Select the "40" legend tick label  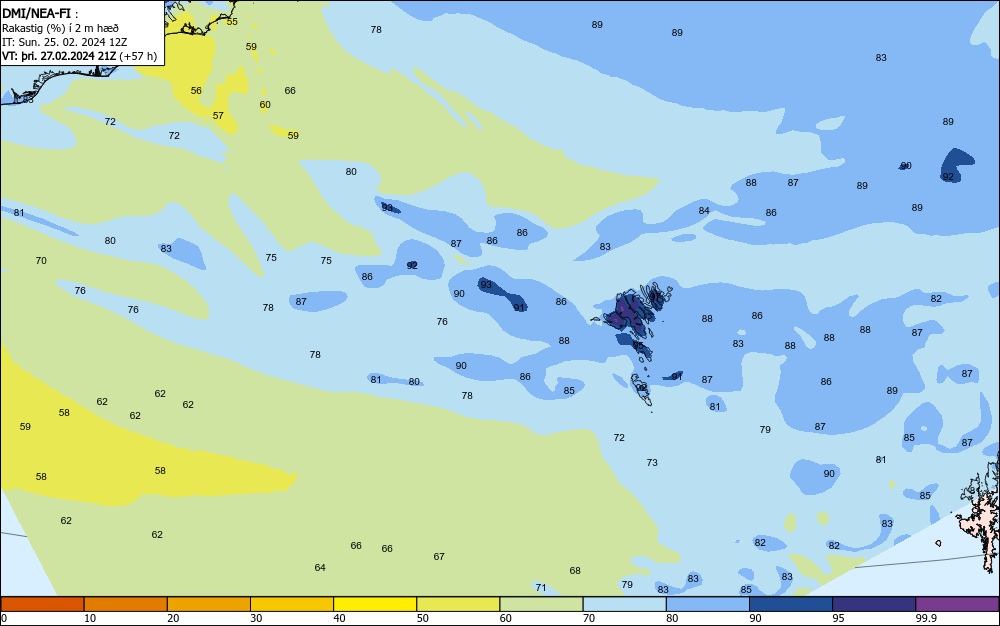point(339,618)
